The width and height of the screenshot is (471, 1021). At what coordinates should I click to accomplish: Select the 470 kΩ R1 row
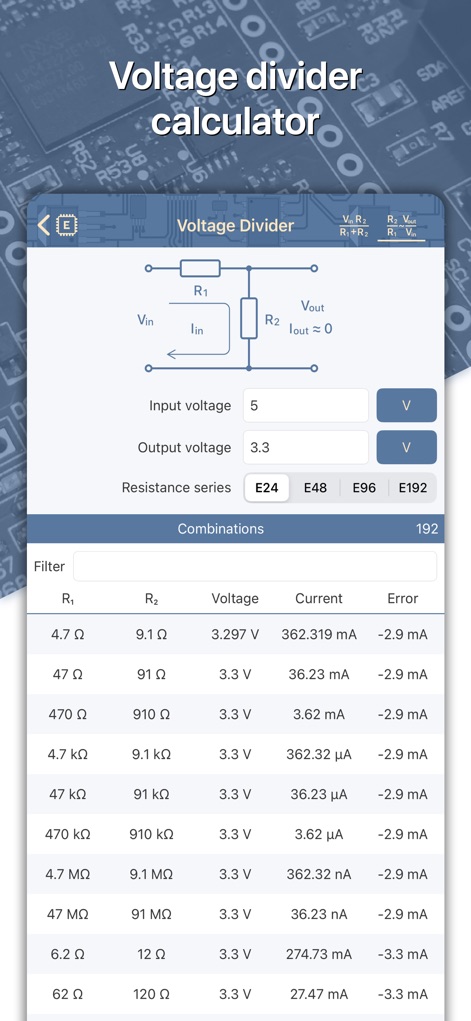(x=235, y=834)
